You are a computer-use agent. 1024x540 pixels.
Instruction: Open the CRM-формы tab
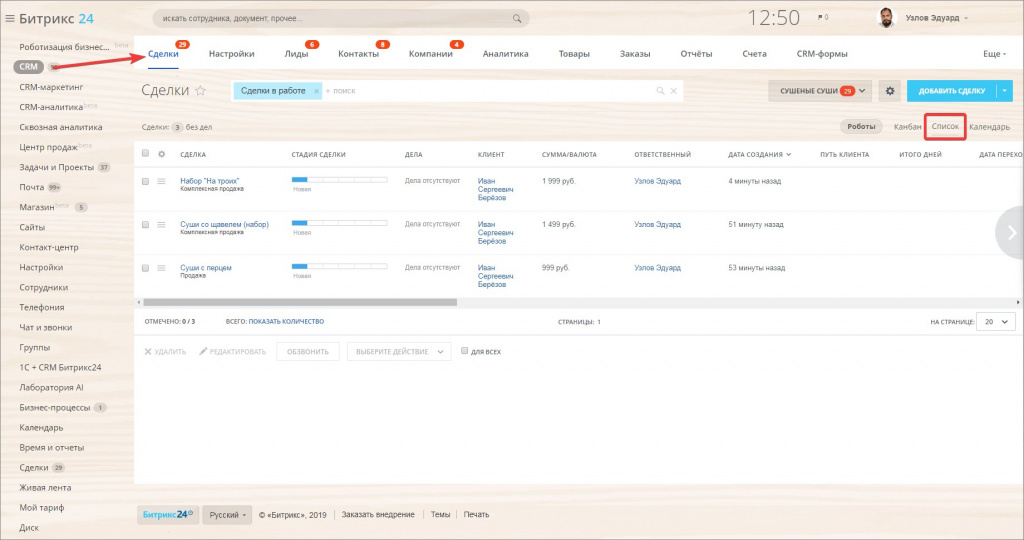[x=822, y=54]
